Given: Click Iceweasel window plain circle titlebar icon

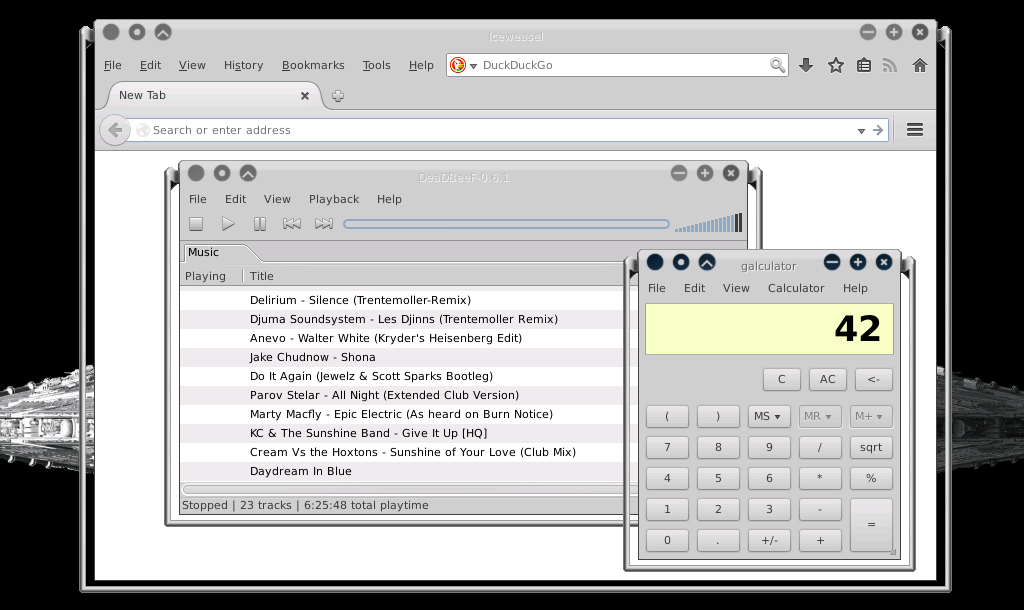Looking at the screenshot, I should pos(111,31).
